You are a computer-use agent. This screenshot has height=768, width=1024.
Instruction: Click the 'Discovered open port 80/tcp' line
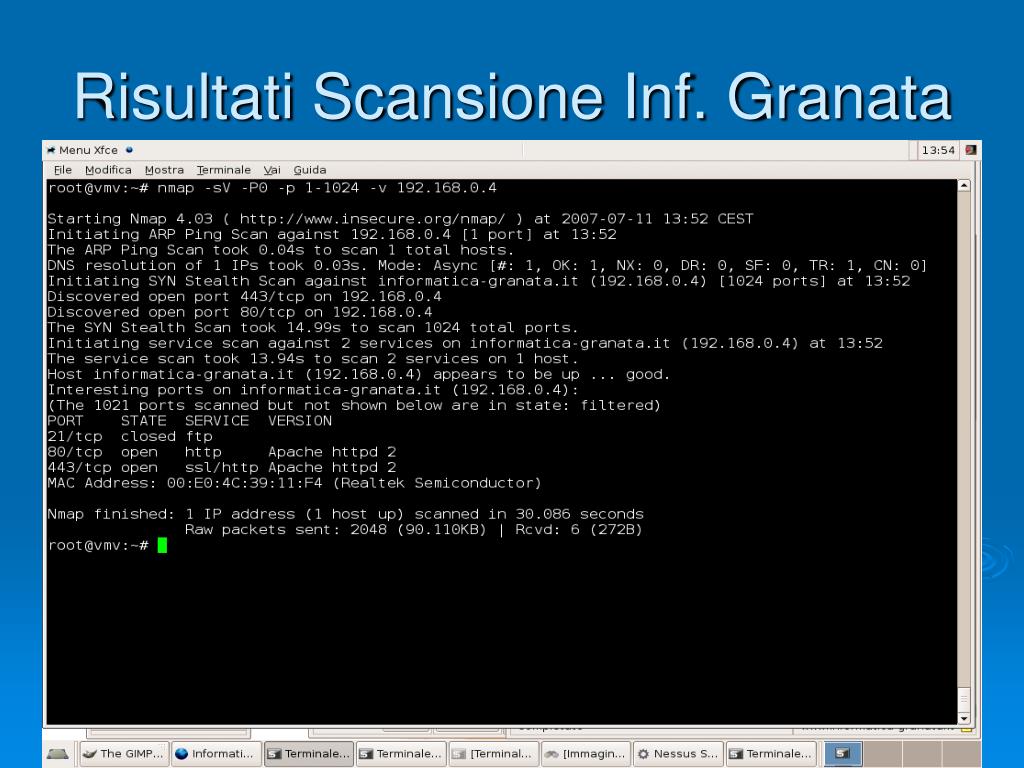240,312
